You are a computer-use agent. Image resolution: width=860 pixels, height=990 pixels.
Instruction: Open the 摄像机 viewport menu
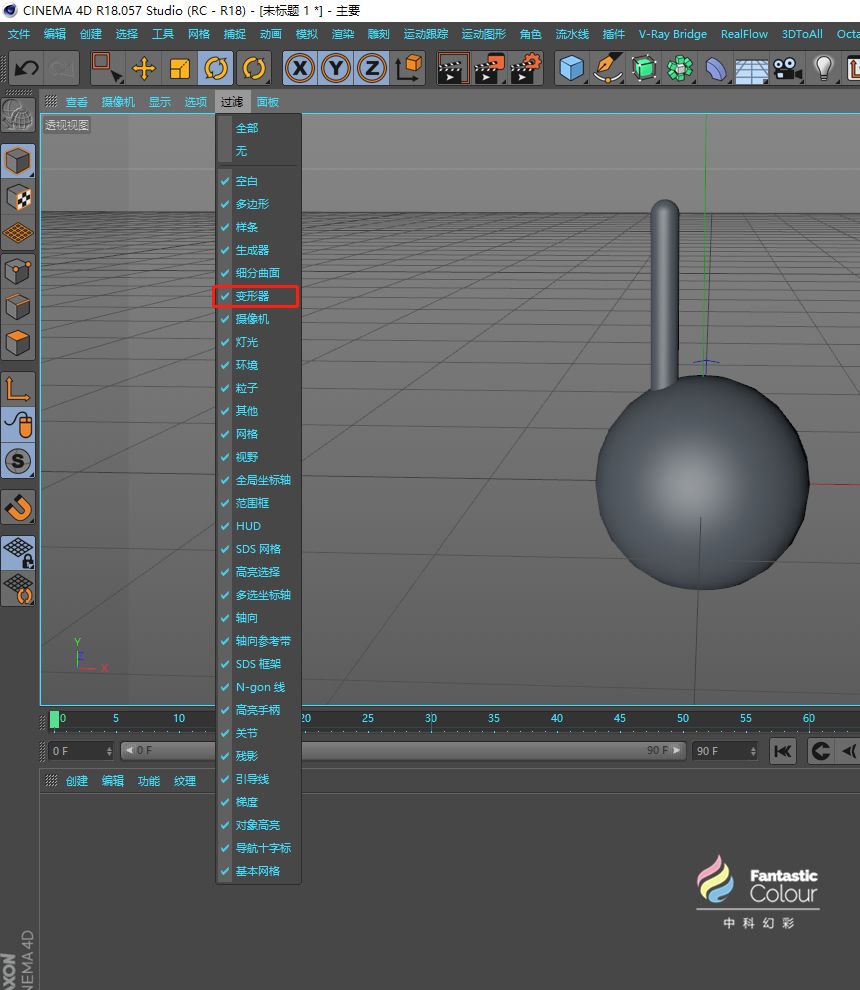pos(118,102)
